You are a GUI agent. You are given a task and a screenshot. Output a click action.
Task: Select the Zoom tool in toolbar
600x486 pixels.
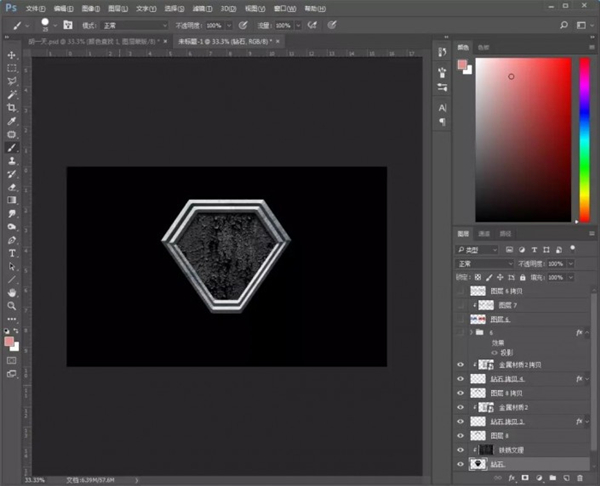pos(12,305)
